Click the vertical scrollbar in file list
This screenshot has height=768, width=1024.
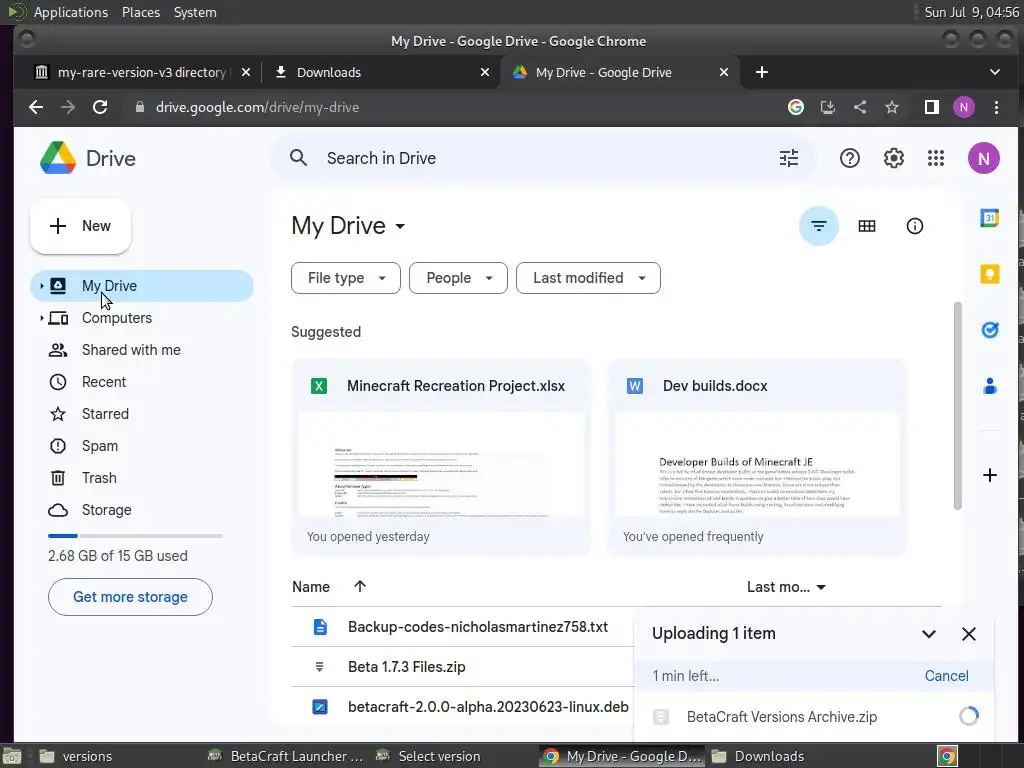click(x=957, y=405)
